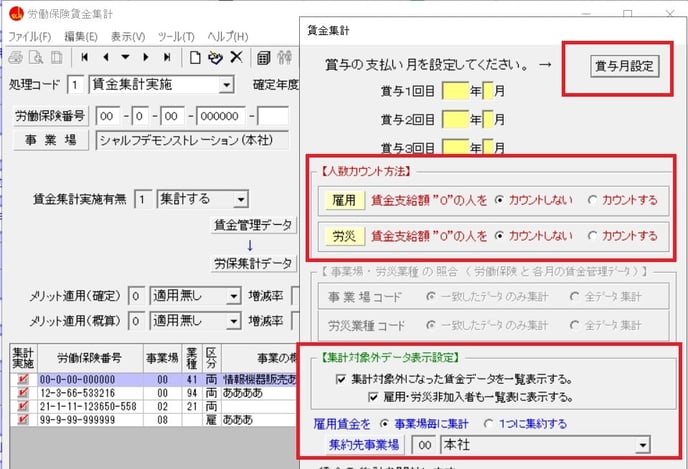Open ファイル(F) menu
This screenshot has width=688, height=469.
(29, 36)
